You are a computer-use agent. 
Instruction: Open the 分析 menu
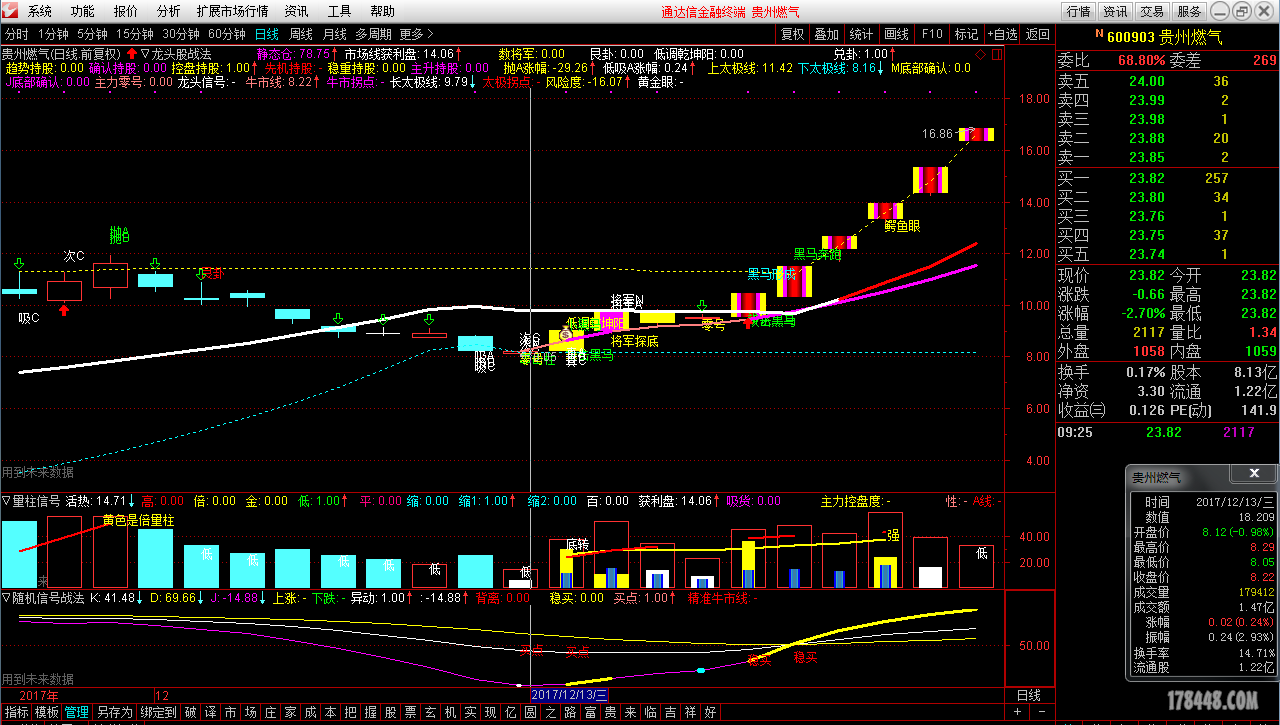[169, 11]
